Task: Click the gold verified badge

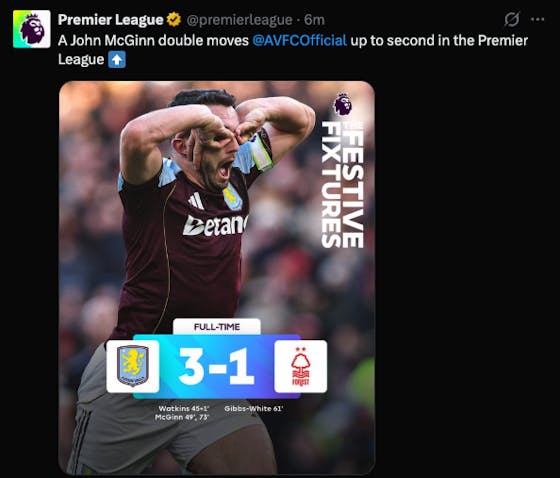Action: pyautogui.click(x=174, y=20)
